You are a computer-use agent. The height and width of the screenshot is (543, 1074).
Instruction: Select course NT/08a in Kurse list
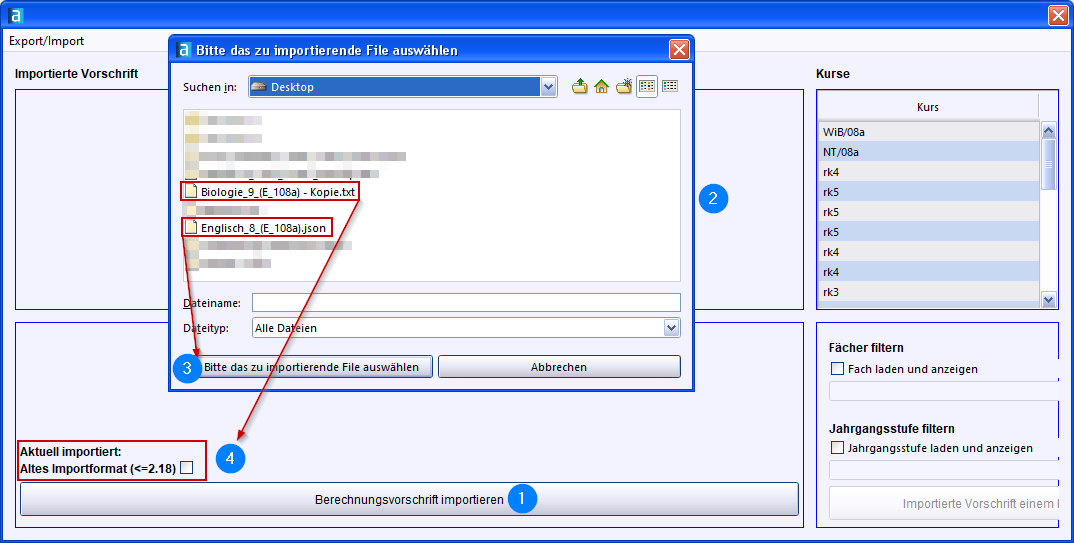929,152
